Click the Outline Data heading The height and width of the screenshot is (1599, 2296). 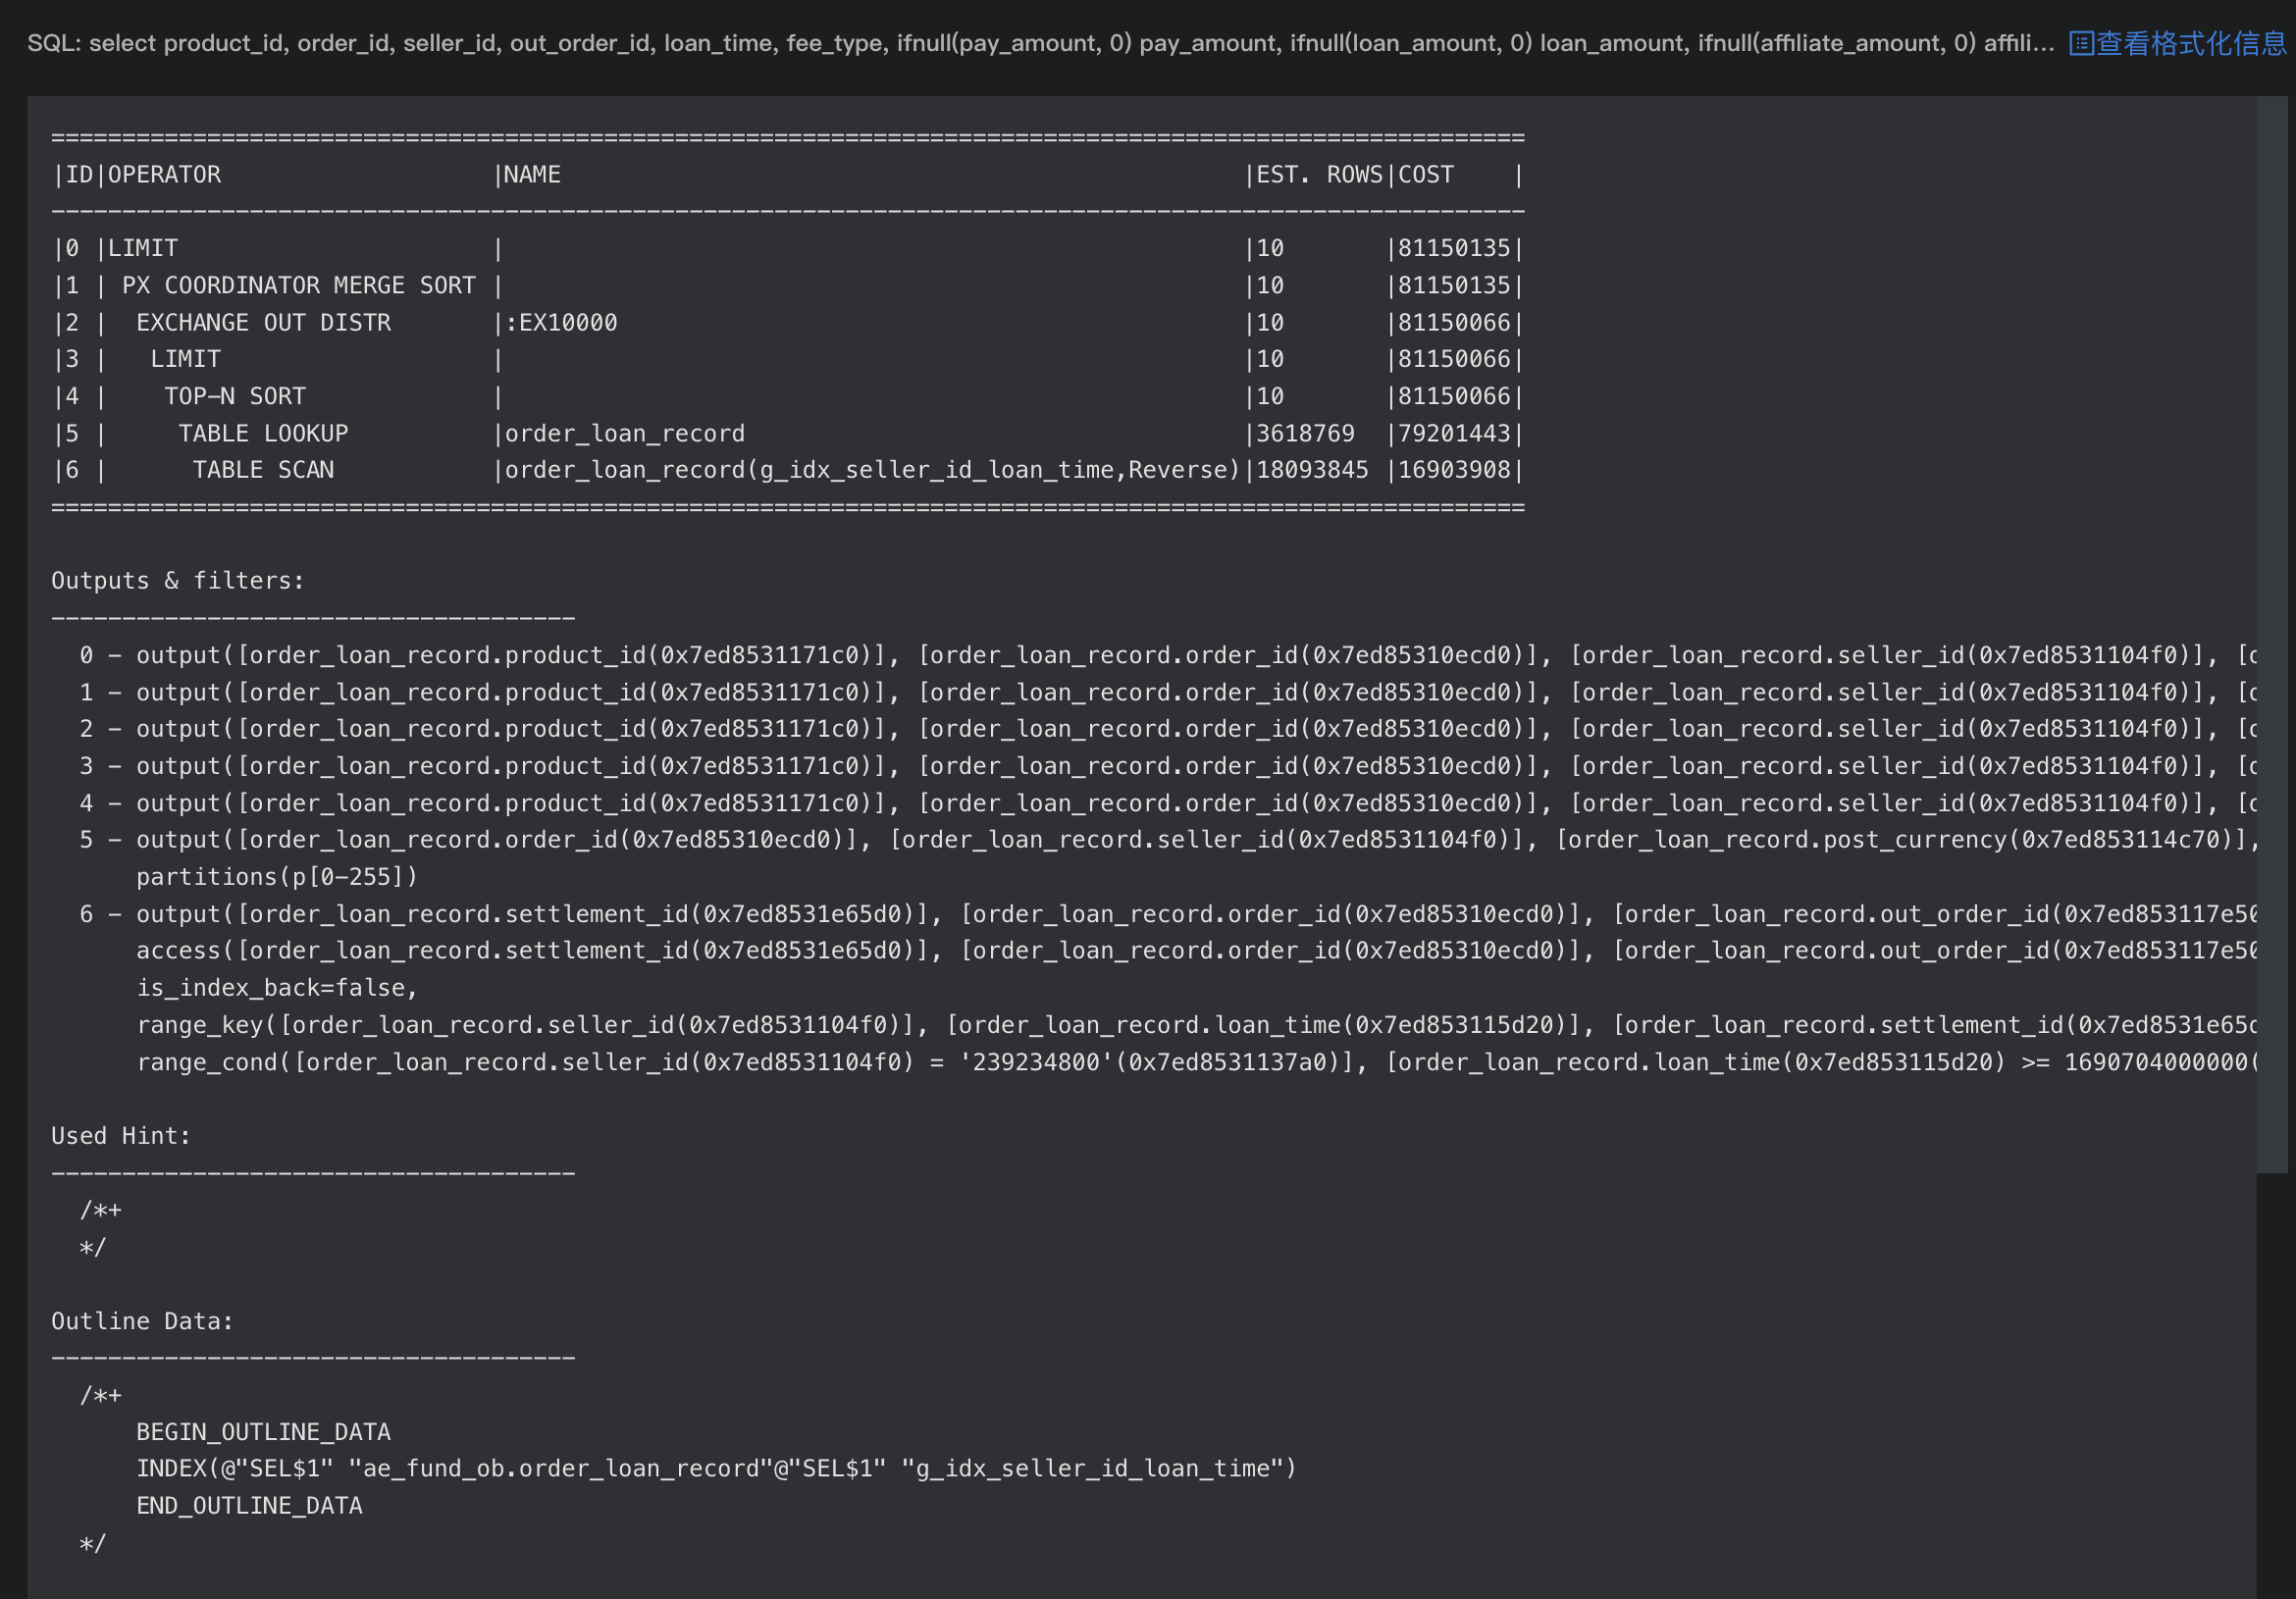click(141, 1321)
